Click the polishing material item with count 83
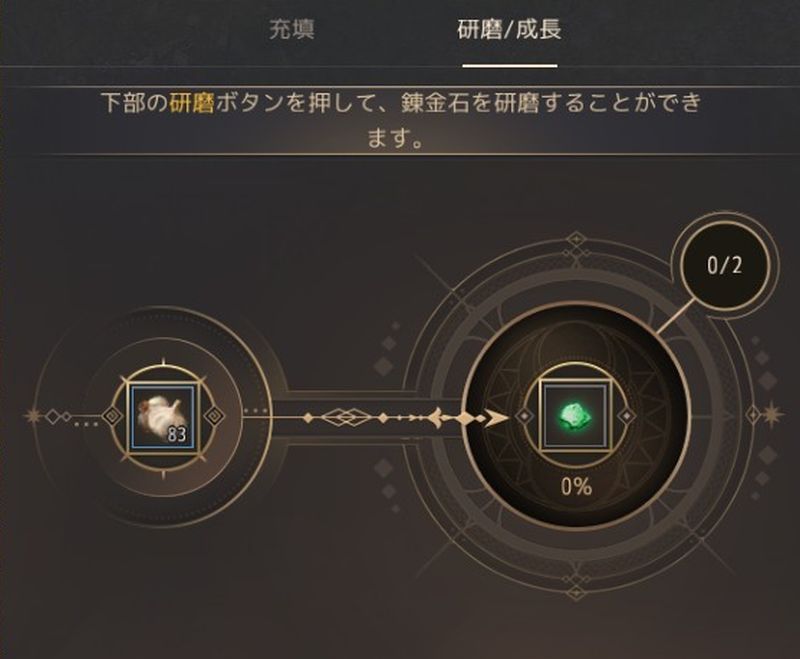This screenshot has height=659, width=800. [163, 417]
